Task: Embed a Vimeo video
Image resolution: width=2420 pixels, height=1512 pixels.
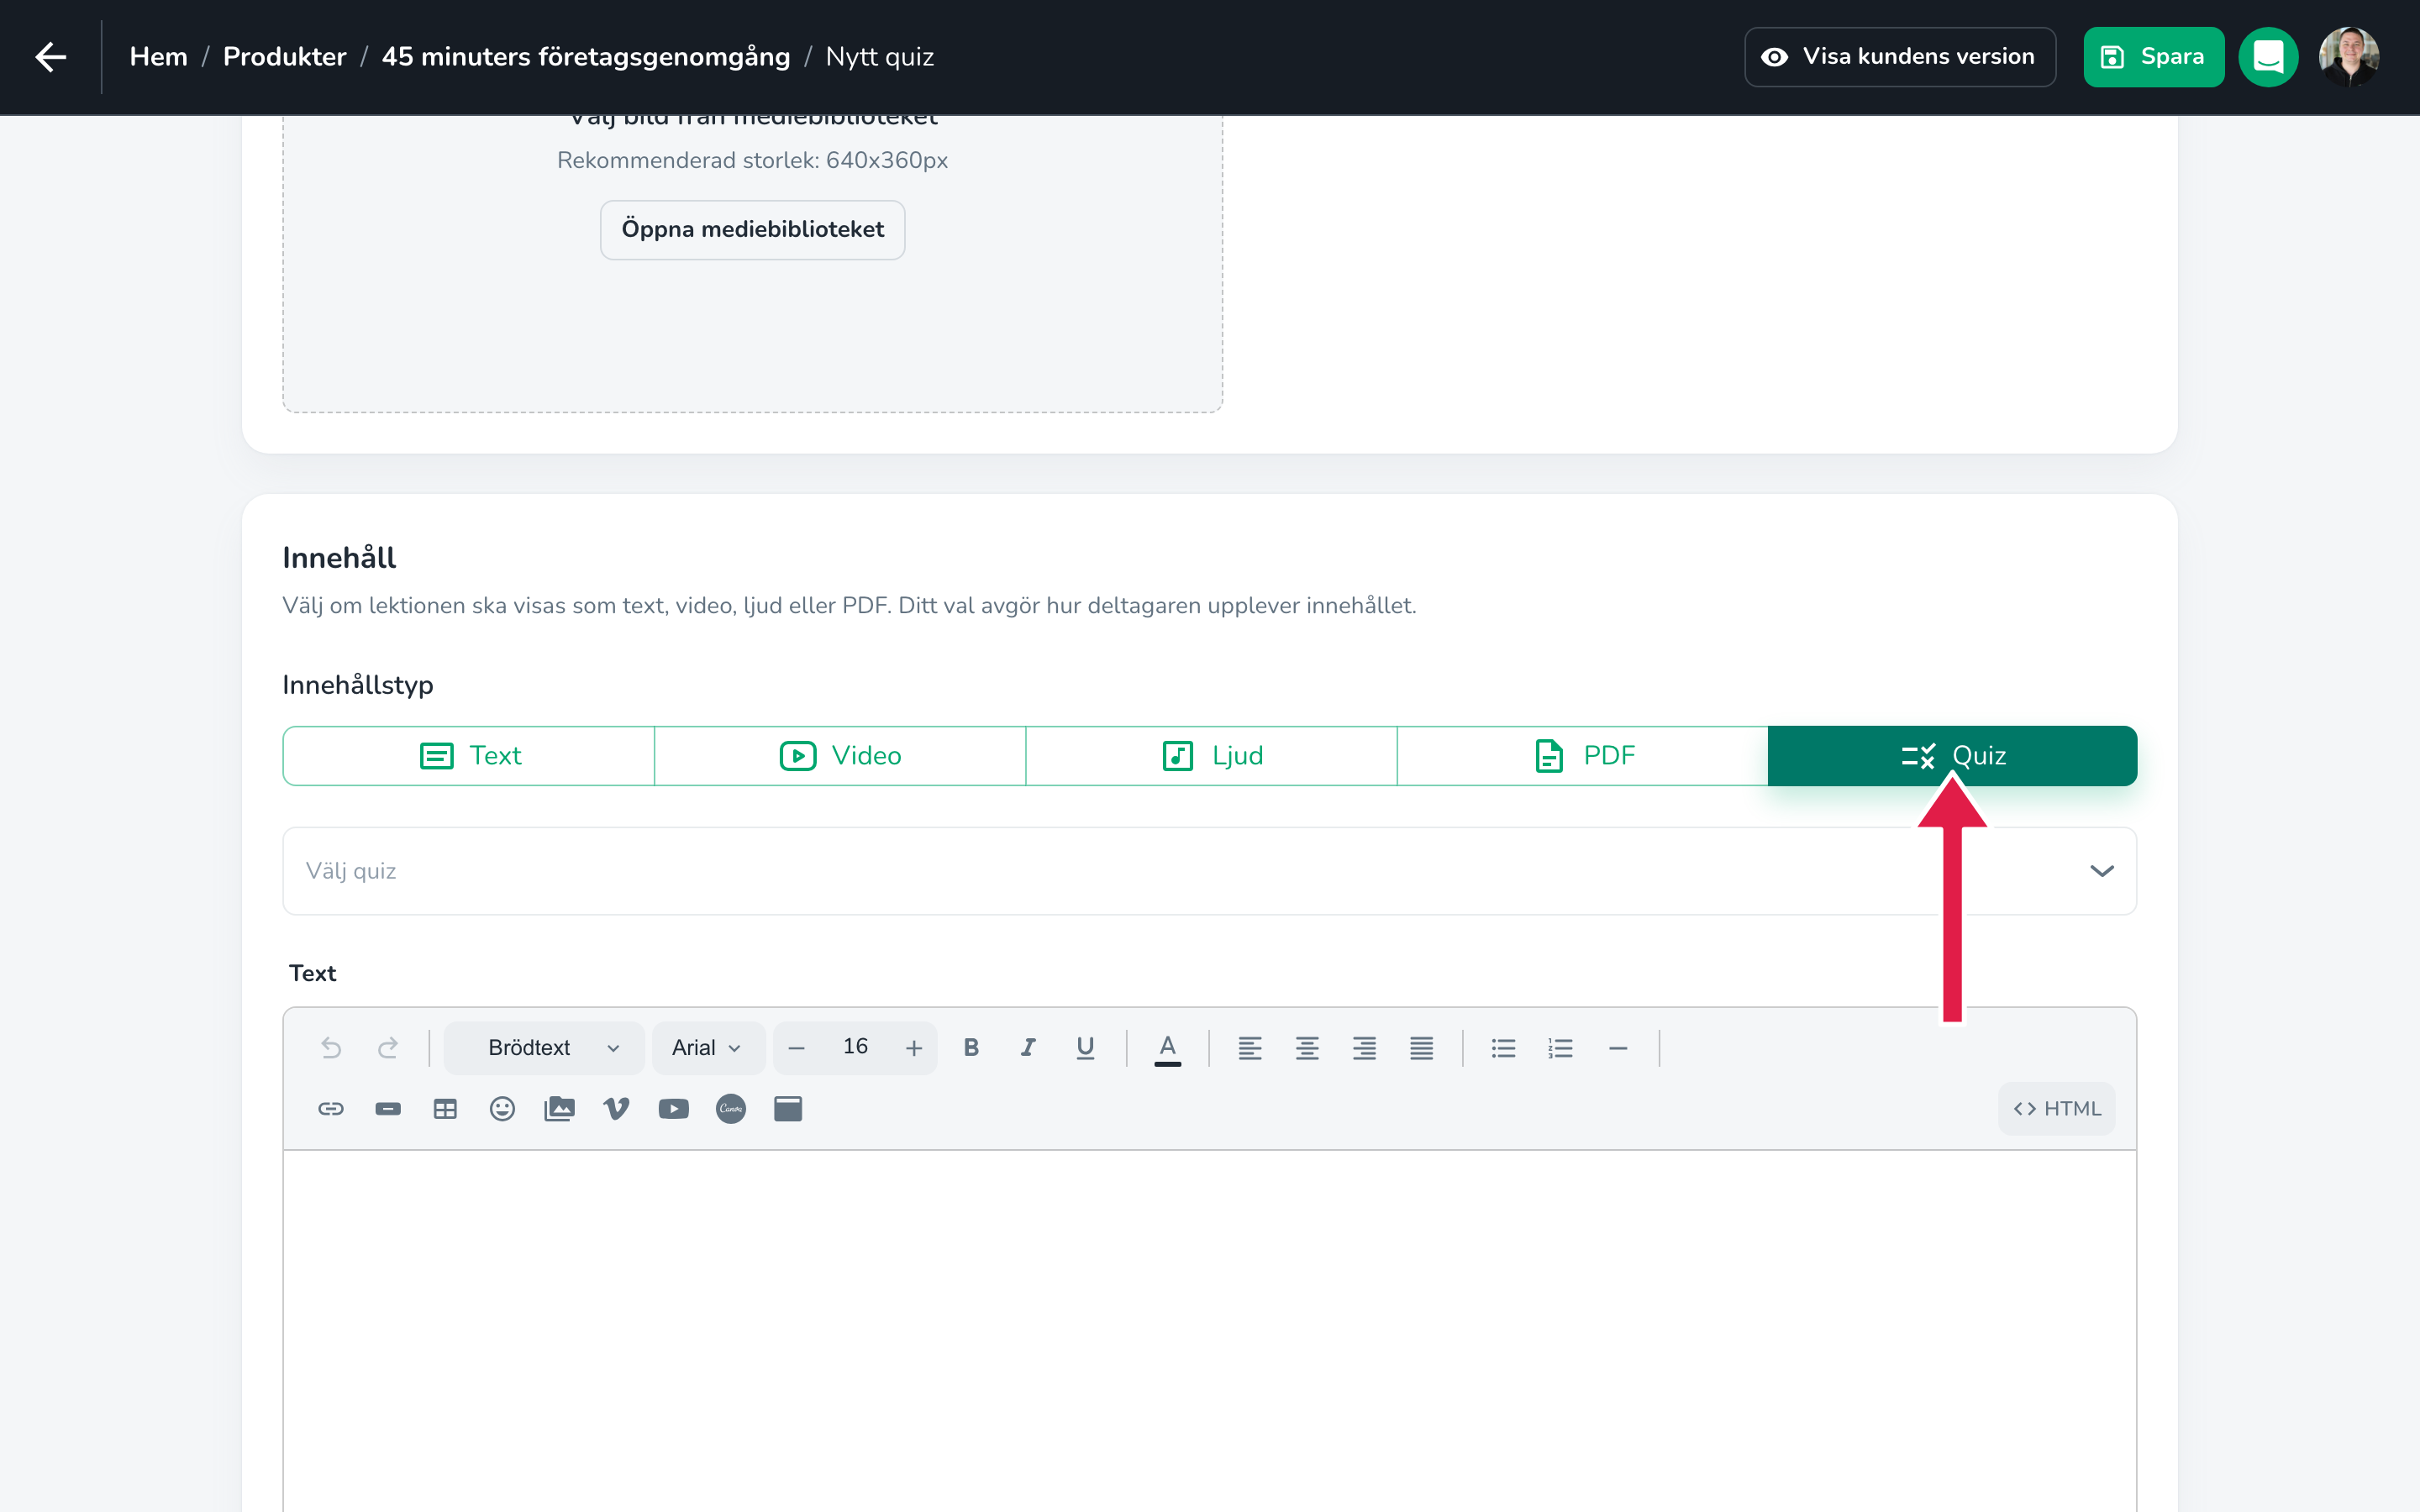Action: (617, 1109)
